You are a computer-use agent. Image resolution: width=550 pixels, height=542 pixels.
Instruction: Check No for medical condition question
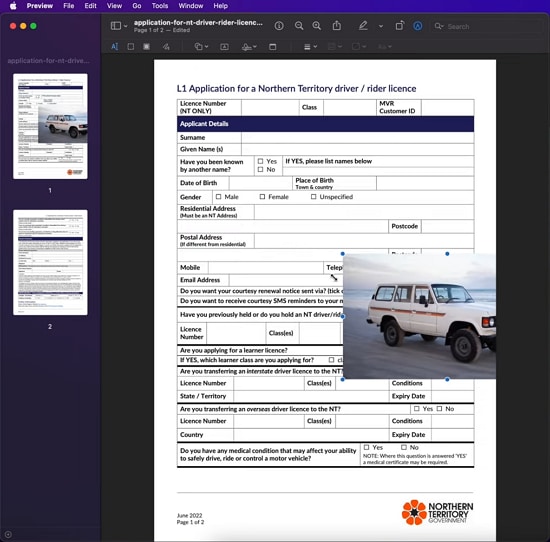404,447
